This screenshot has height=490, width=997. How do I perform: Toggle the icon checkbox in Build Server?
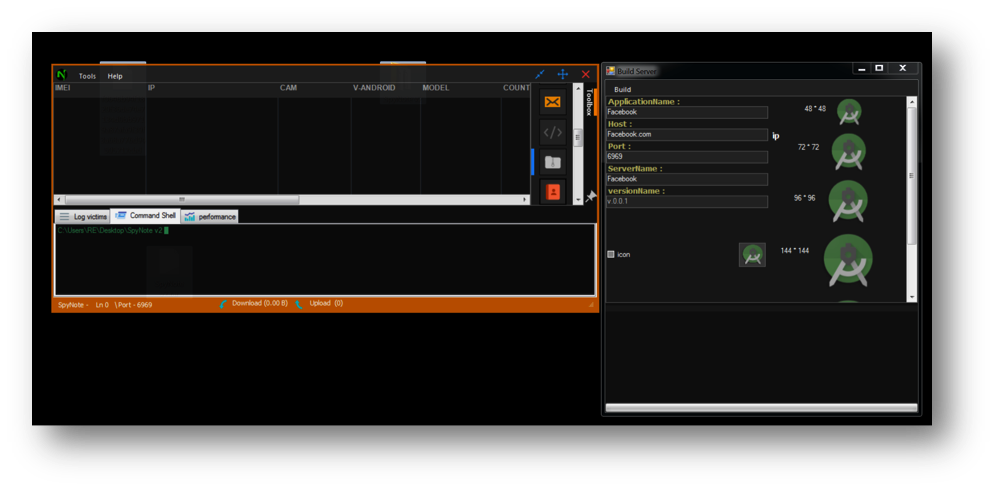click(611, 255)
